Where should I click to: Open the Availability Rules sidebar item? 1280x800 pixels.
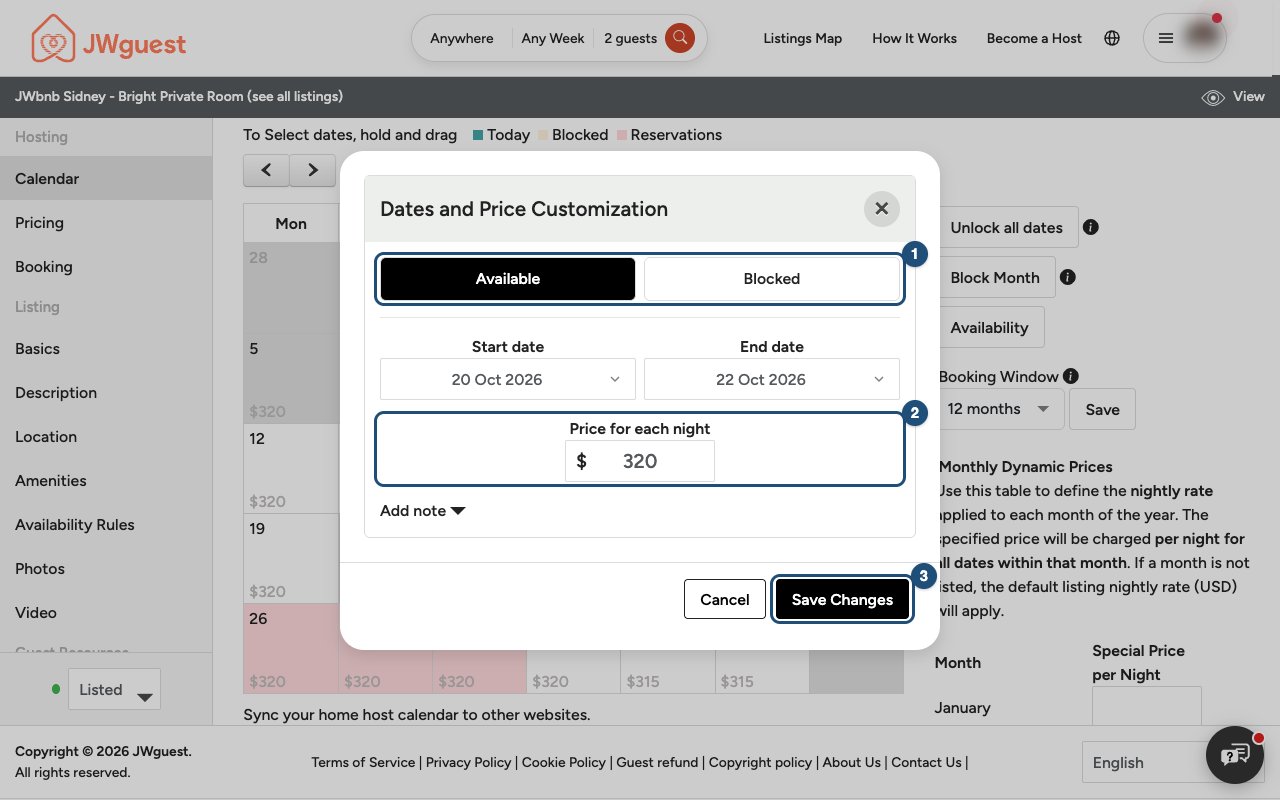[x=106, y=524]
